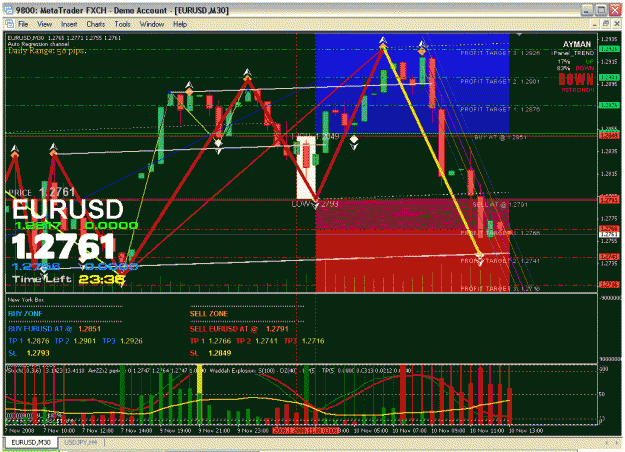
Task: Click the red highlighted date on time axis
Action: 306,431
